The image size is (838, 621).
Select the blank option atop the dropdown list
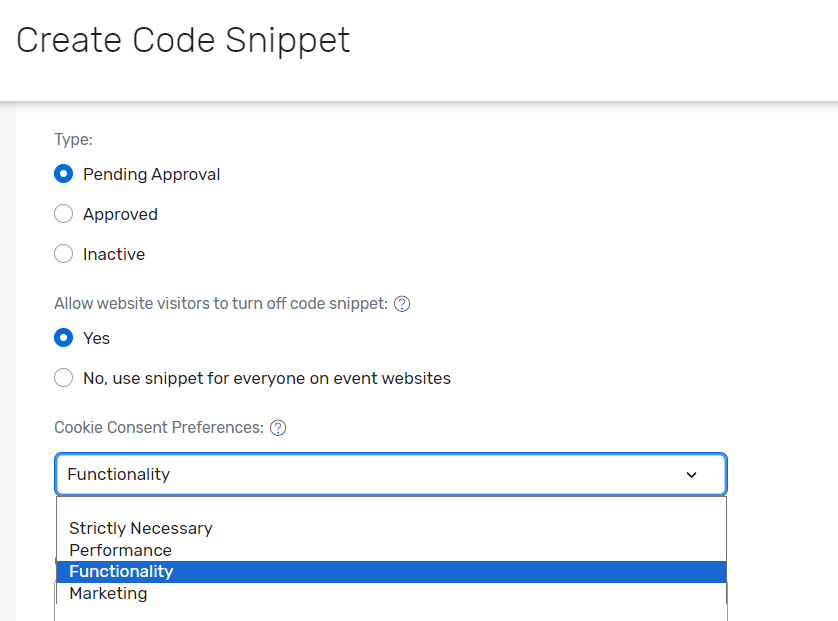tap(390, 507)
